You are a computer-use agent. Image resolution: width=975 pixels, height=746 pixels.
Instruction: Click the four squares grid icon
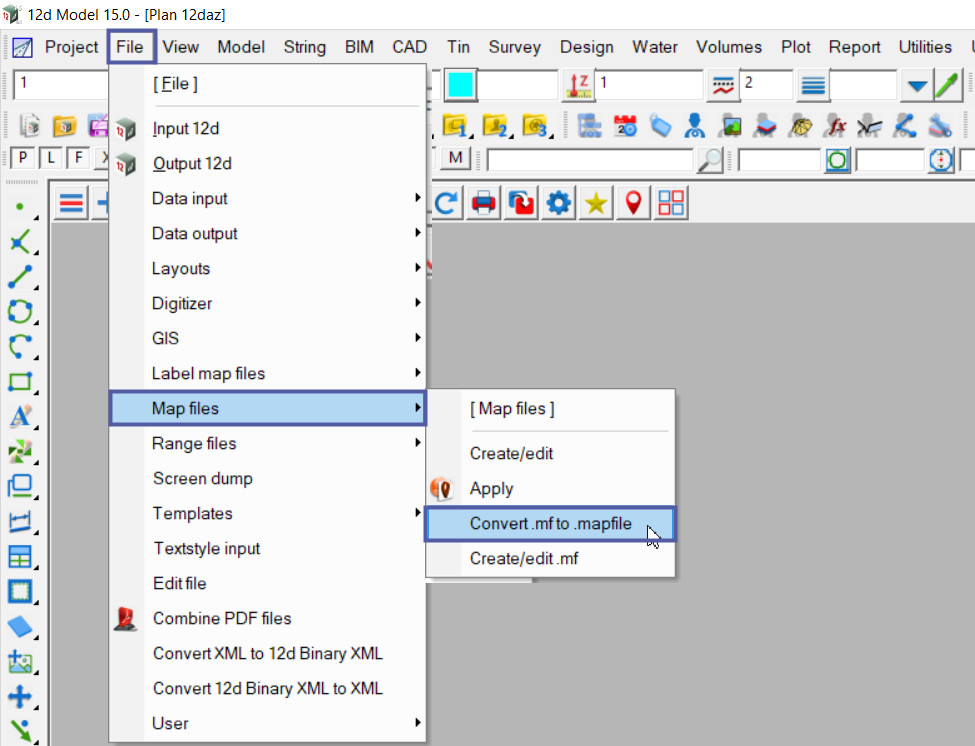click(671, 203)
